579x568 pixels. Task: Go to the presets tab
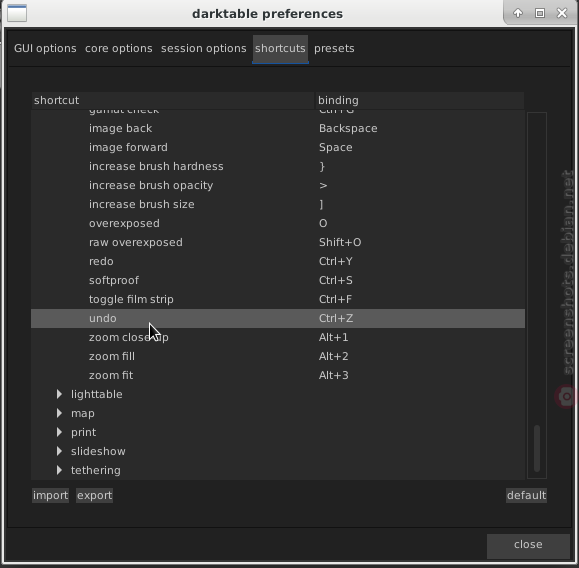334,48
